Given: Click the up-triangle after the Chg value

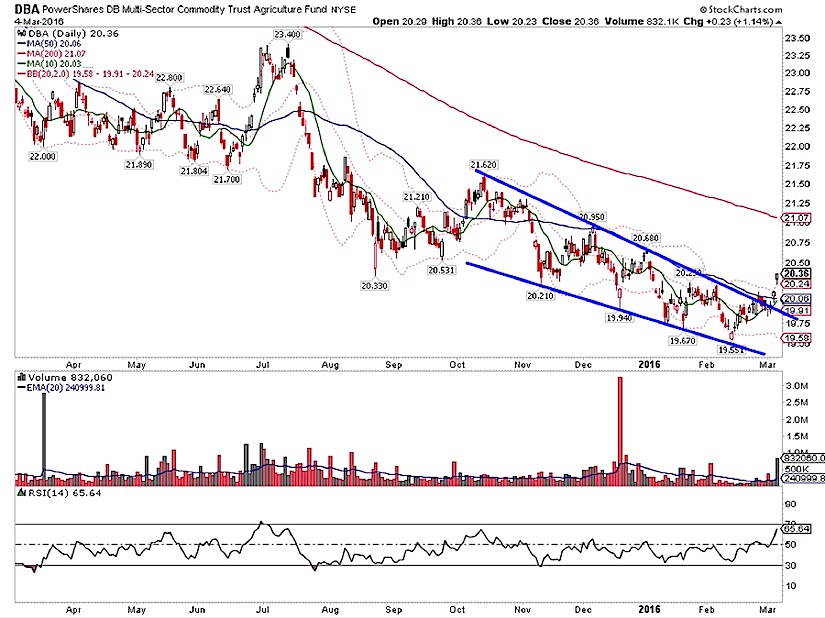Looking at the screenshot, I should pos(779,22).
